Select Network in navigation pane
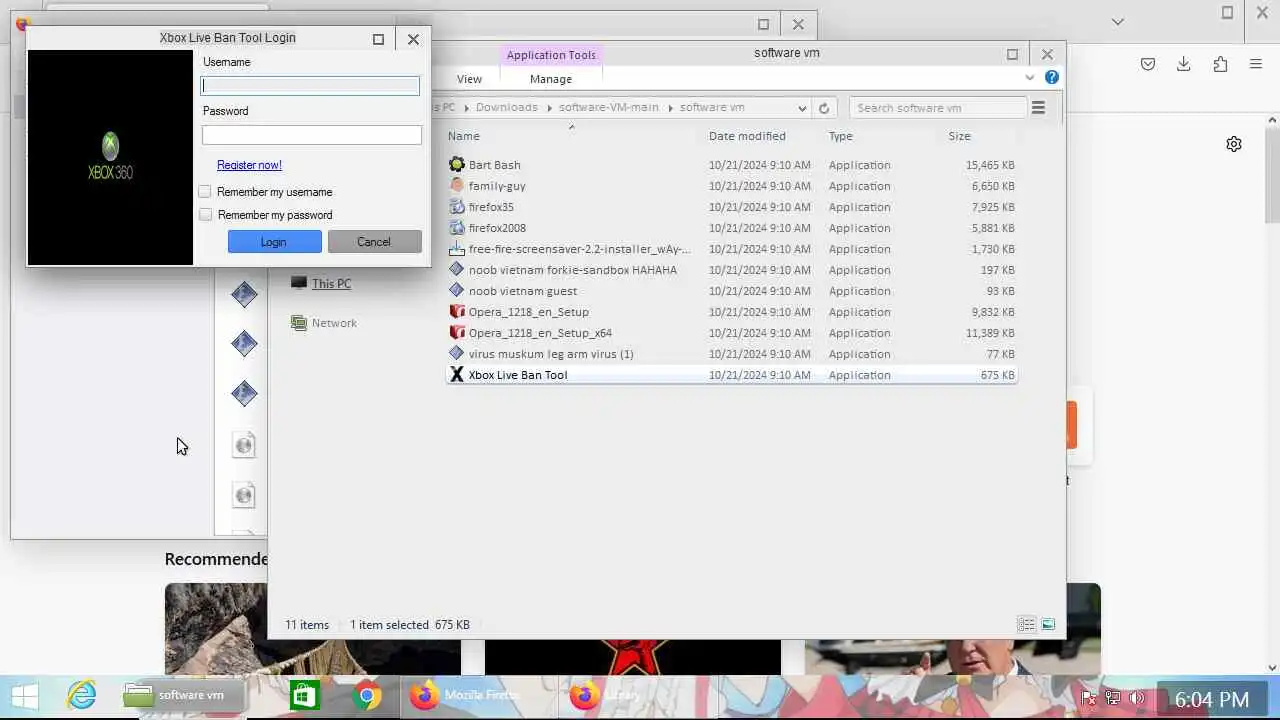Screen dimensions: 1280x720 334,323
